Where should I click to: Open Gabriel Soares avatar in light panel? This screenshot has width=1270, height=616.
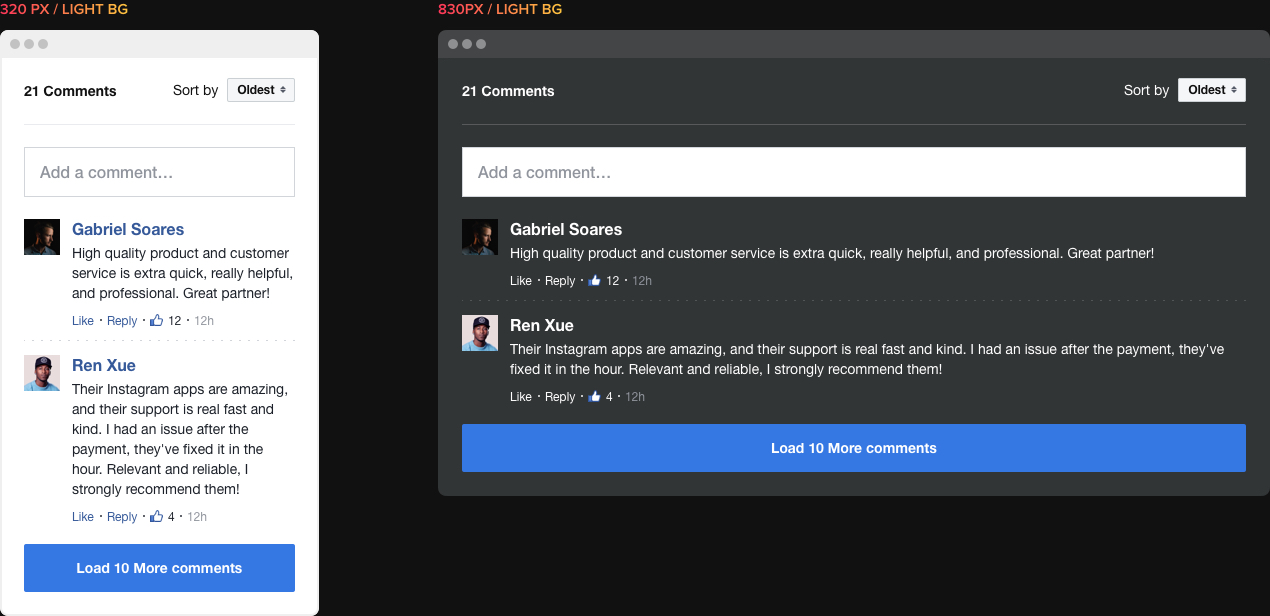coord(42,237)
